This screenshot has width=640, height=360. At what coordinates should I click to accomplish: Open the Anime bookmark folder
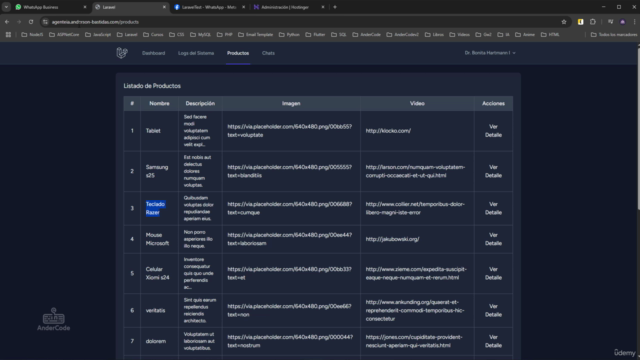pos(525,35)
